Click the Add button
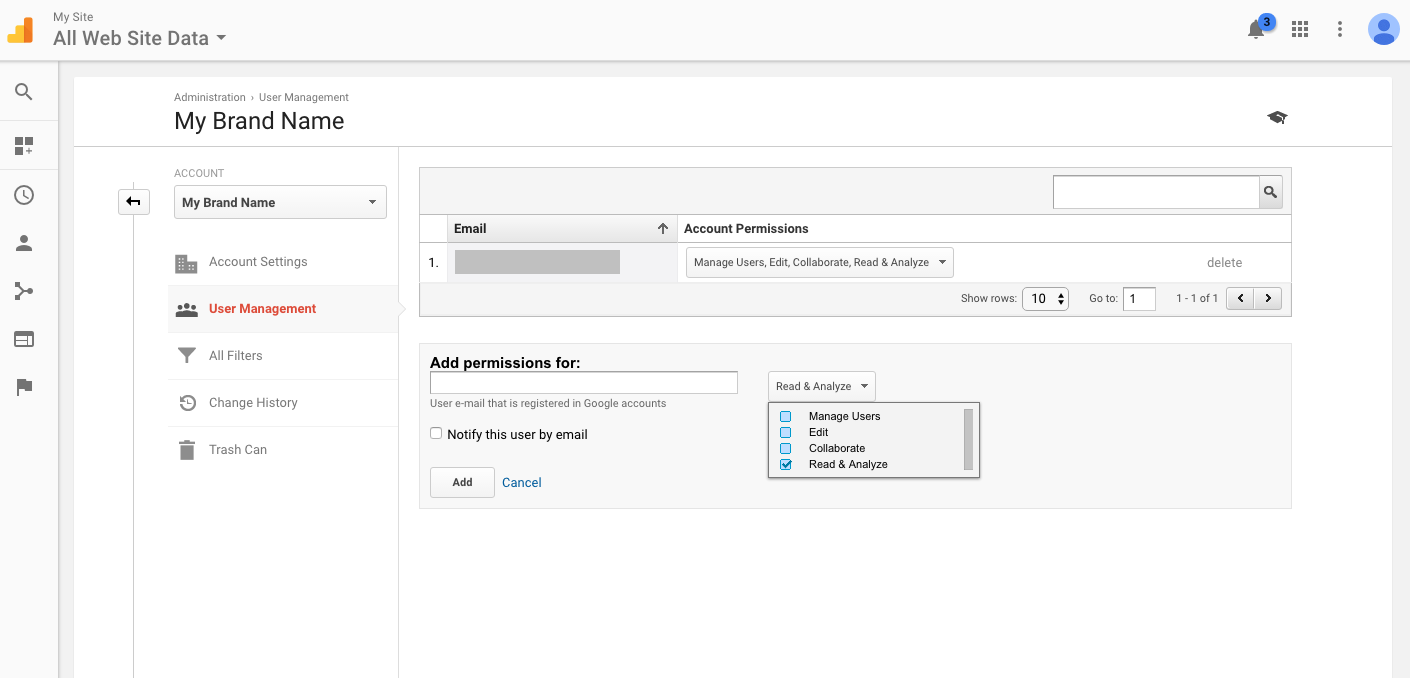The height and width of the screenshot is (678, 1410). pos(462,482)
